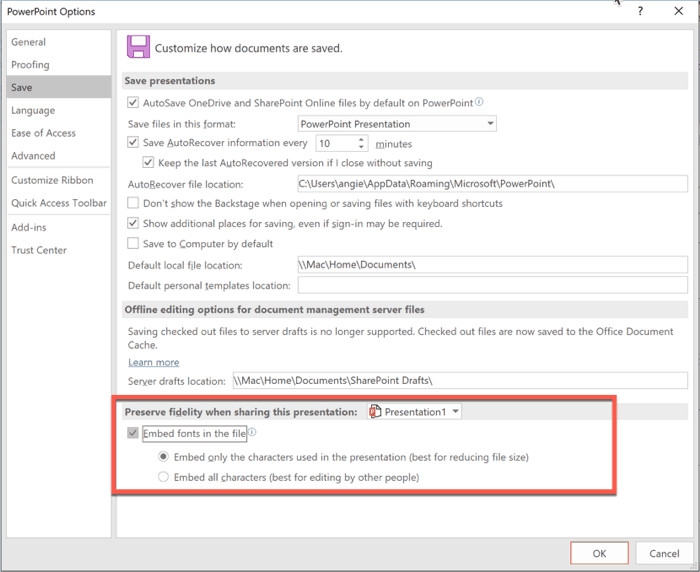Enable Save to Computer by default checkbox
Screen dimensions: 700x572
click(x=133, y=243)
